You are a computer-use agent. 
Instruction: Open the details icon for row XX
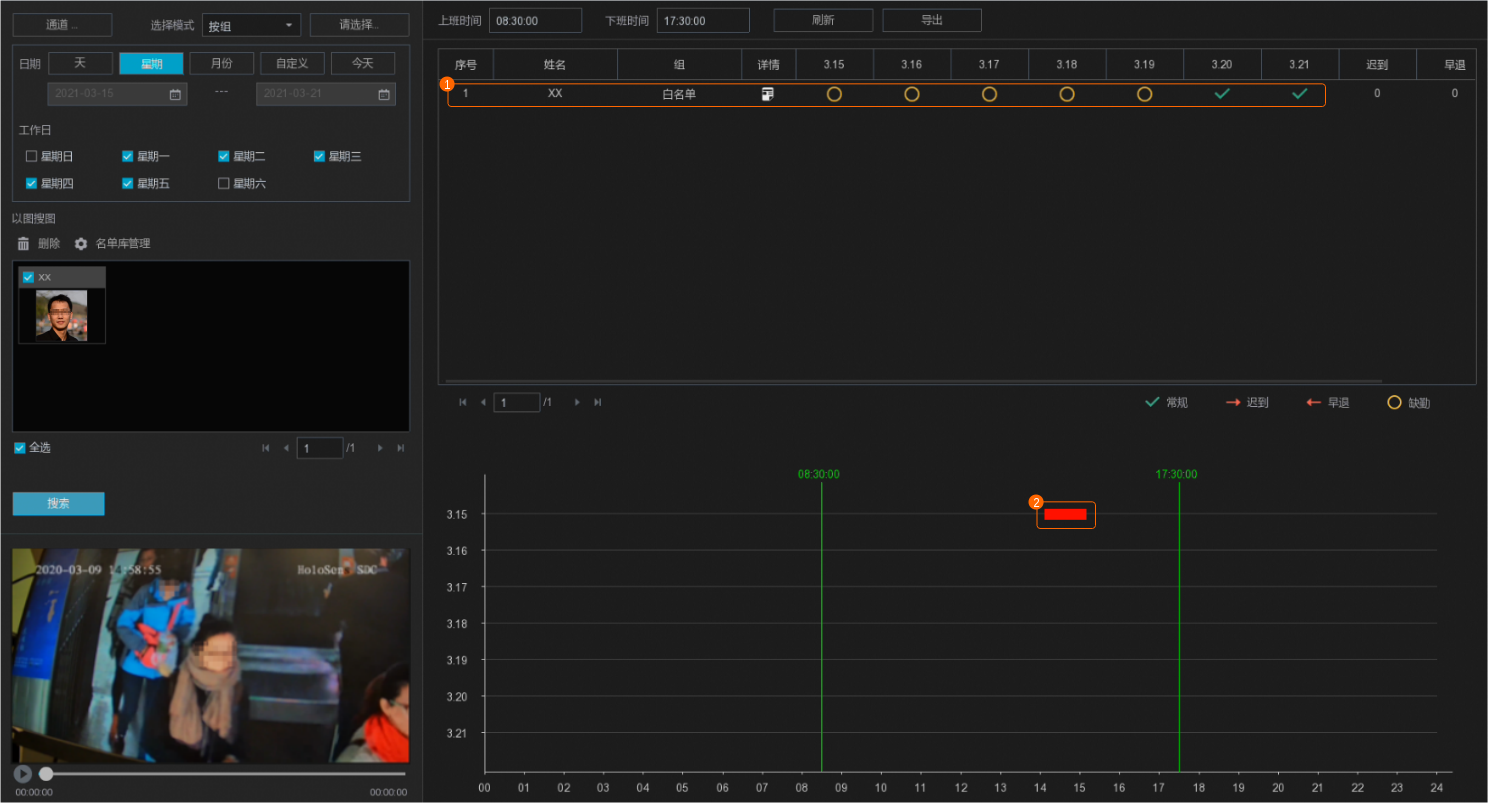767,94
